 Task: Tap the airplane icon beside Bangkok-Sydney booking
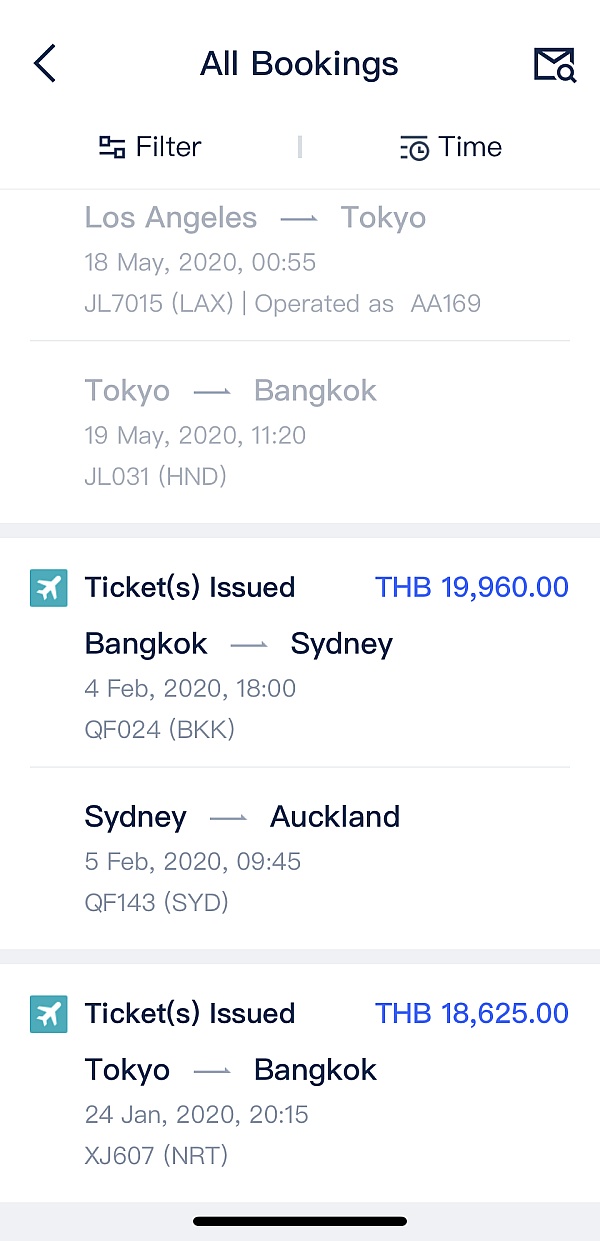click(x=47, y=588)
